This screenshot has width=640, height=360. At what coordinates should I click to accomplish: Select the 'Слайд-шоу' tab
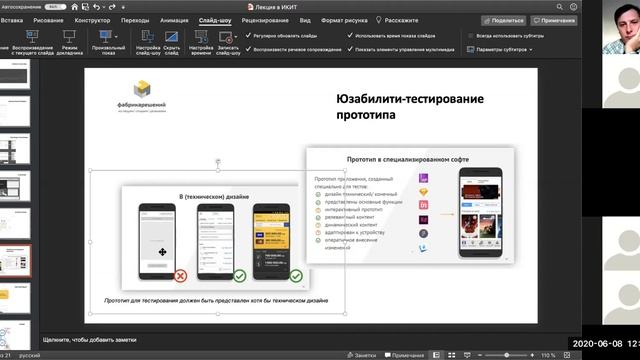pyautogui.click(x=215, y=20)
